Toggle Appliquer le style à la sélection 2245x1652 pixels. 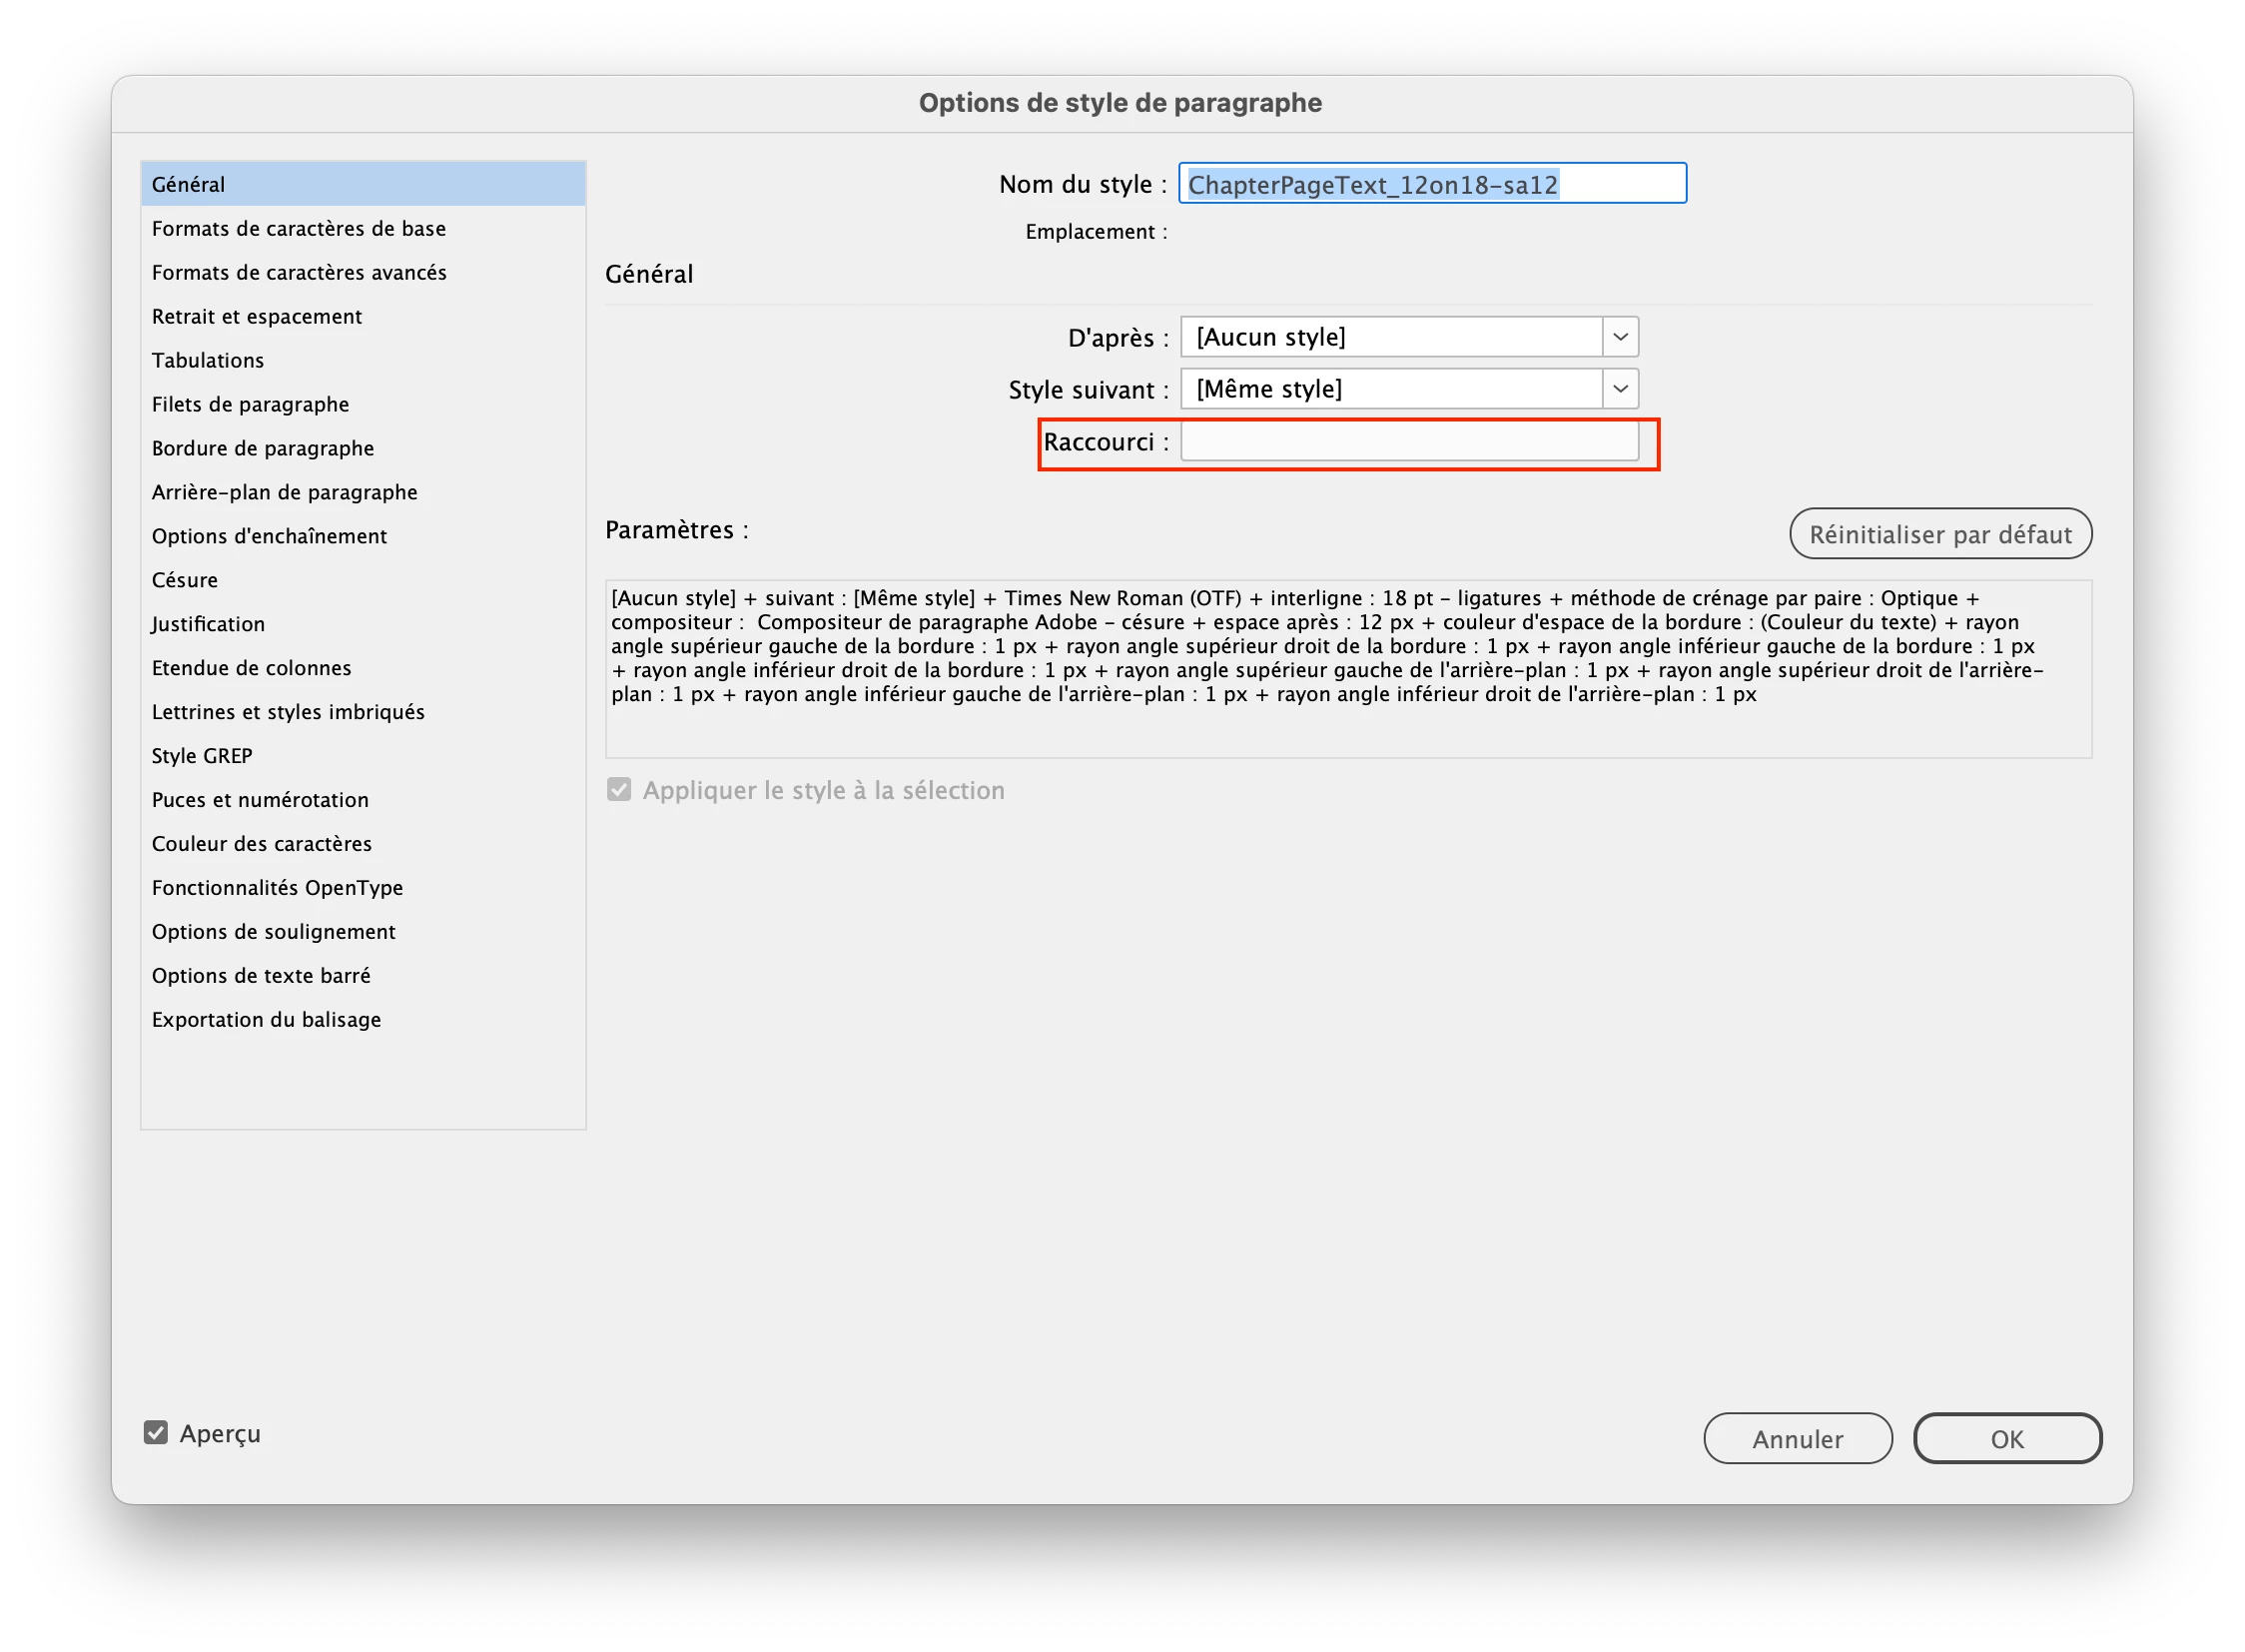click(619, 790)
